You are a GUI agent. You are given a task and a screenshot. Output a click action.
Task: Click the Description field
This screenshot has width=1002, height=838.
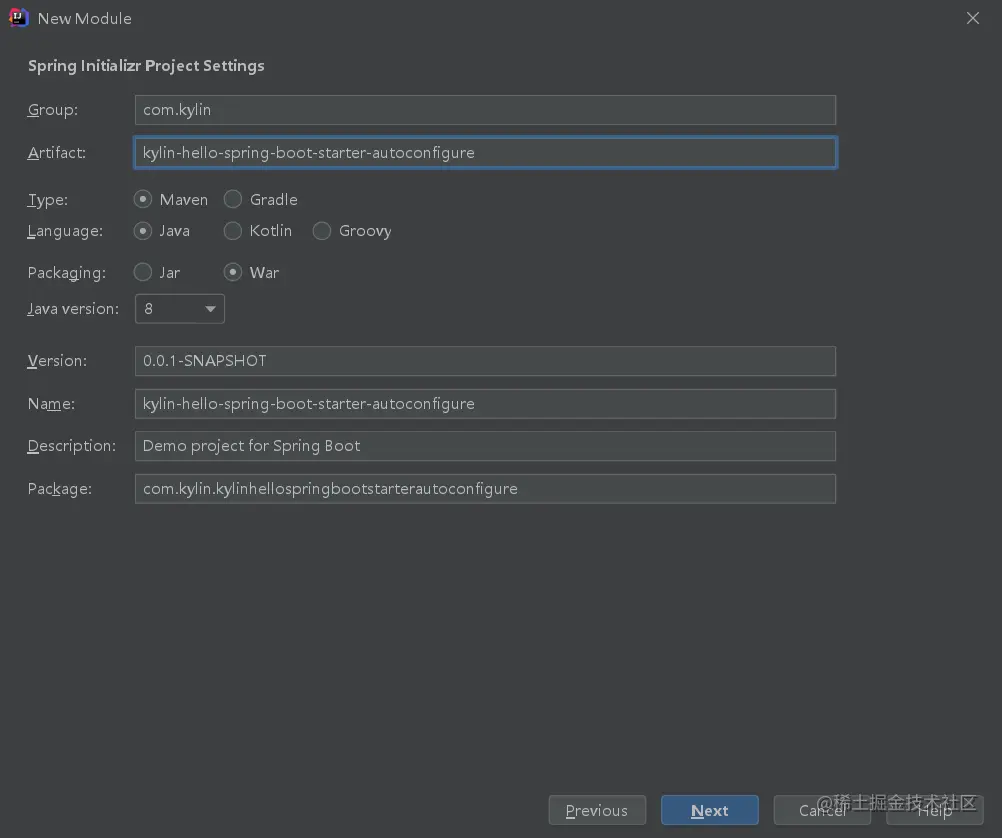pyautogui.click(x=485, y=446)
